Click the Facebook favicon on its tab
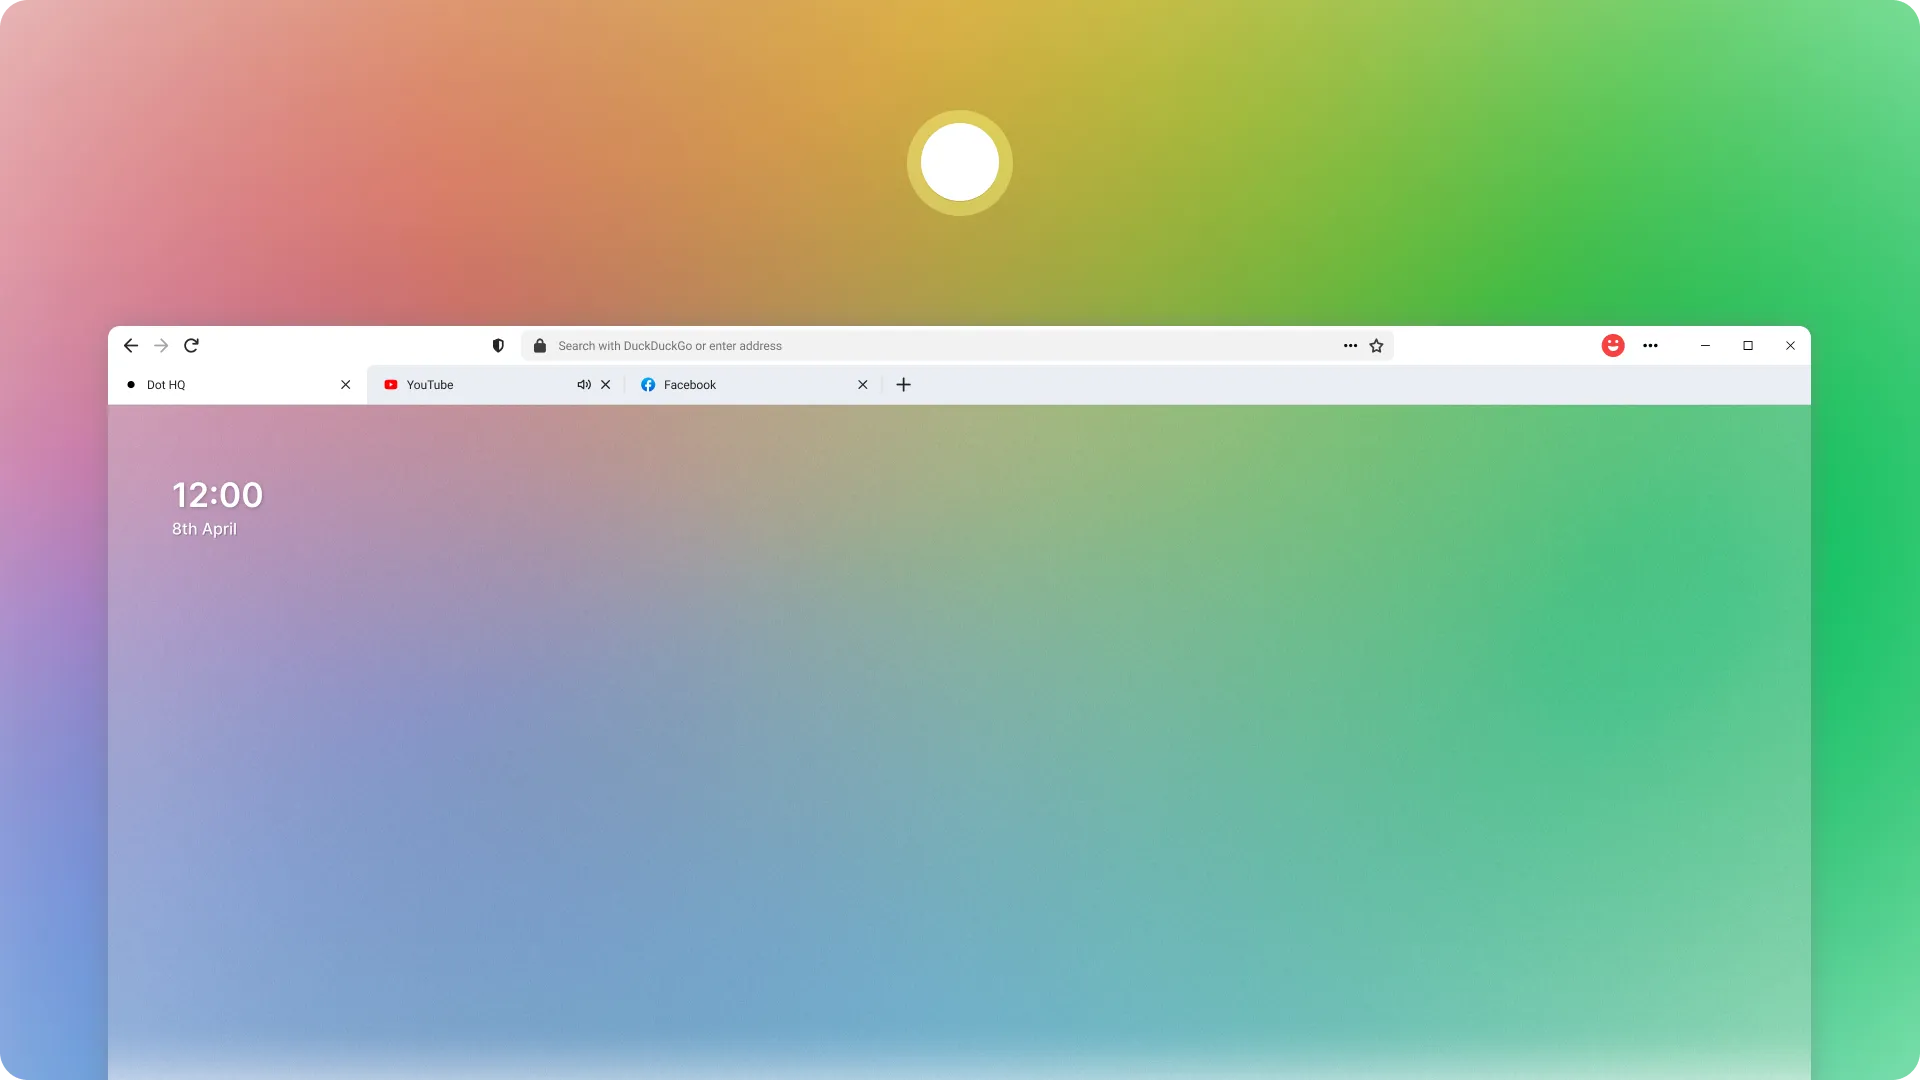1920x1080 pixels. (649, 384)
